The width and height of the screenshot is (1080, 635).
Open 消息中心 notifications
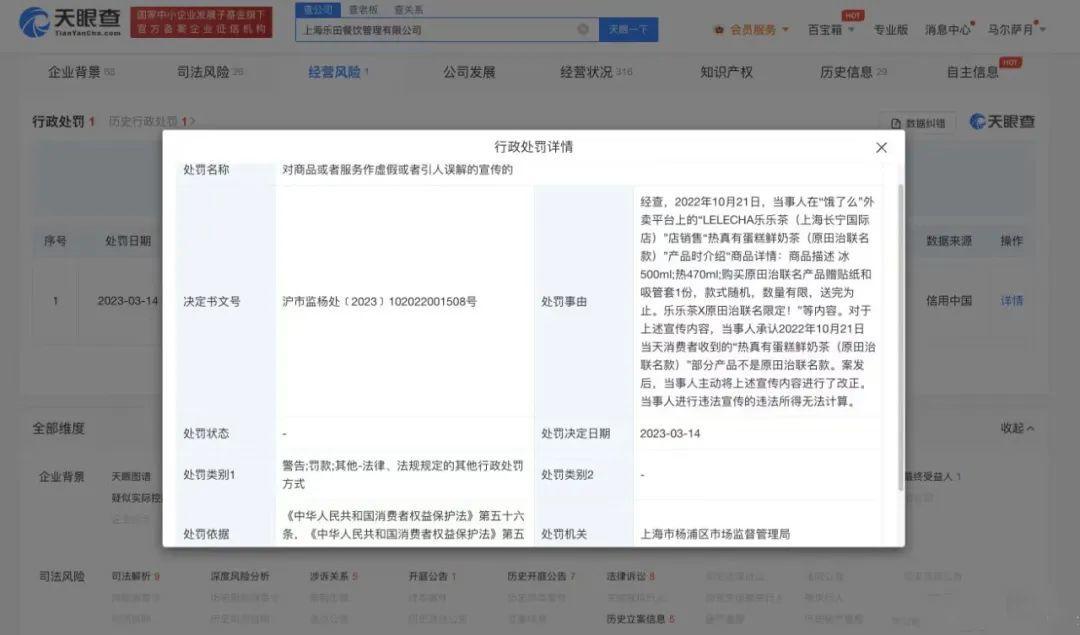(948, 30)
